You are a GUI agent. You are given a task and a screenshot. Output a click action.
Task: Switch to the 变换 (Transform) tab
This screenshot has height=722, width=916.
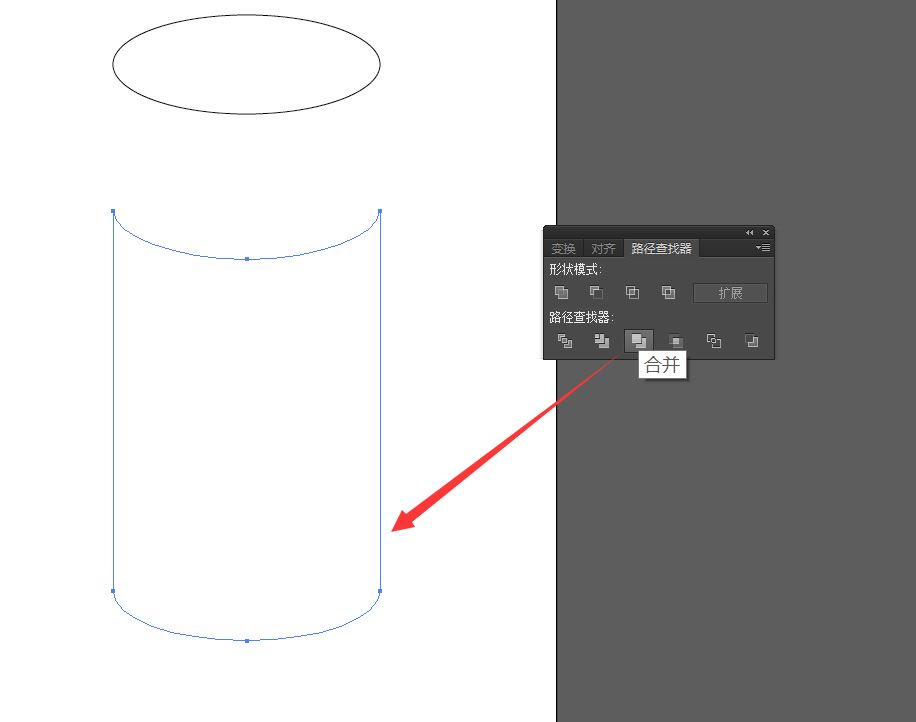point(564,249)
